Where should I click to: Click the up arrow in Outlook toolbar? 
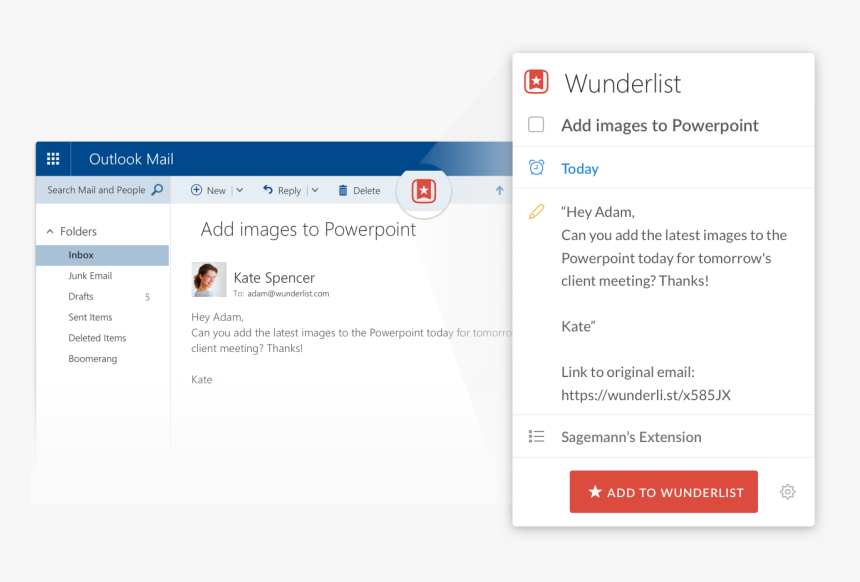click(499, 190)
